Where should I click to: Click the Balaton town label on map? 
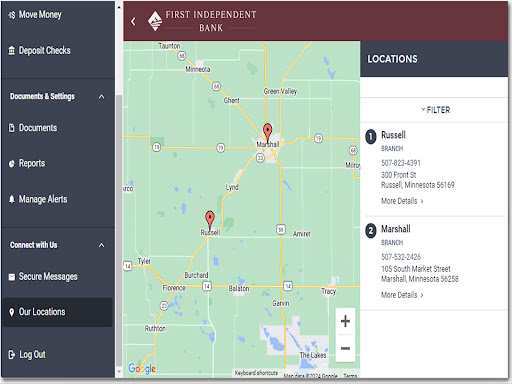239,289
